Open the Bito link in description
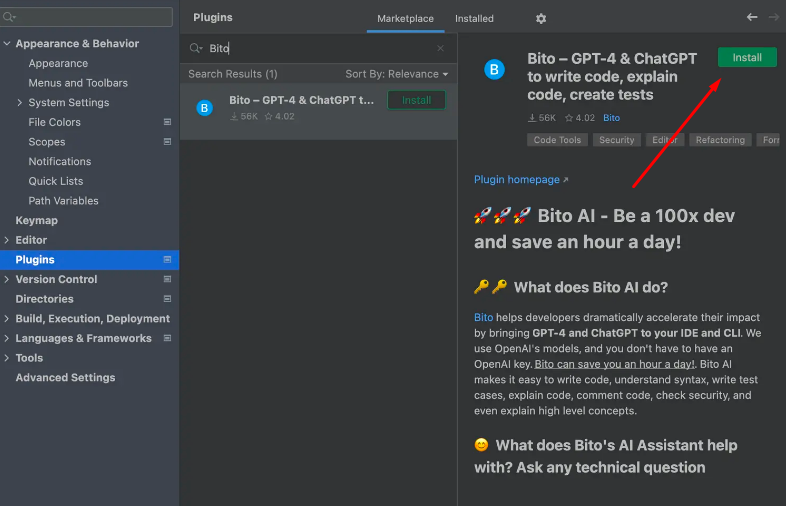This screenshot has height=506, width=786. click(483, 317)
